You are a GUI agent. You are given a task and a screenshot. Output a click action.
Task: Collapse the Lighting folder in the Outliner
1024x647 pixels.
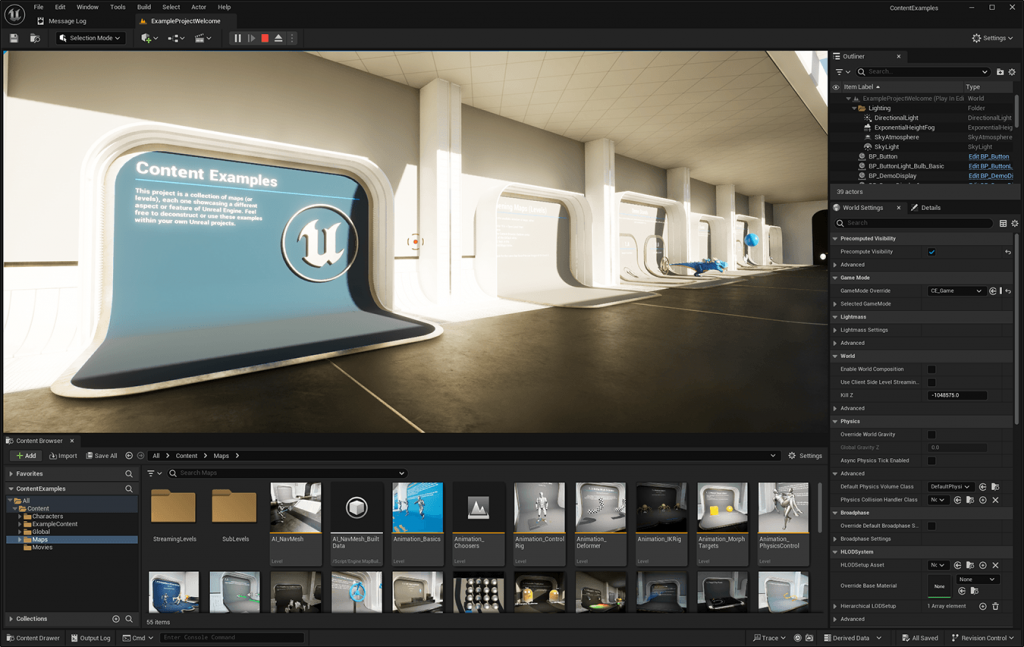pos(855,107)
